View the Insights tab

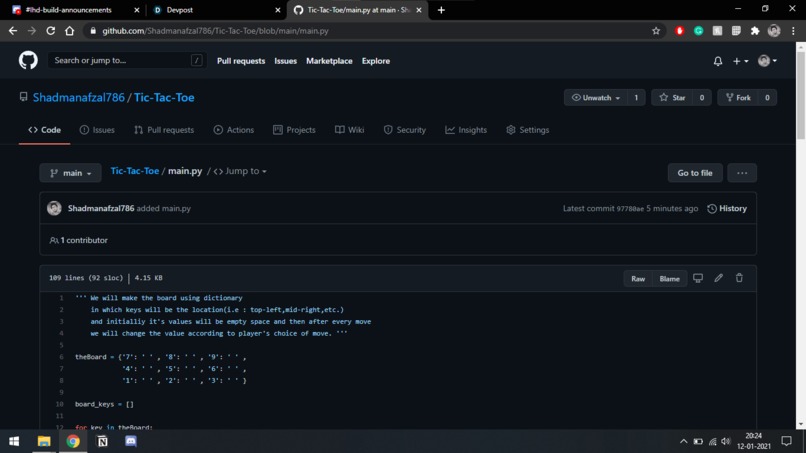tap(466, 130)
